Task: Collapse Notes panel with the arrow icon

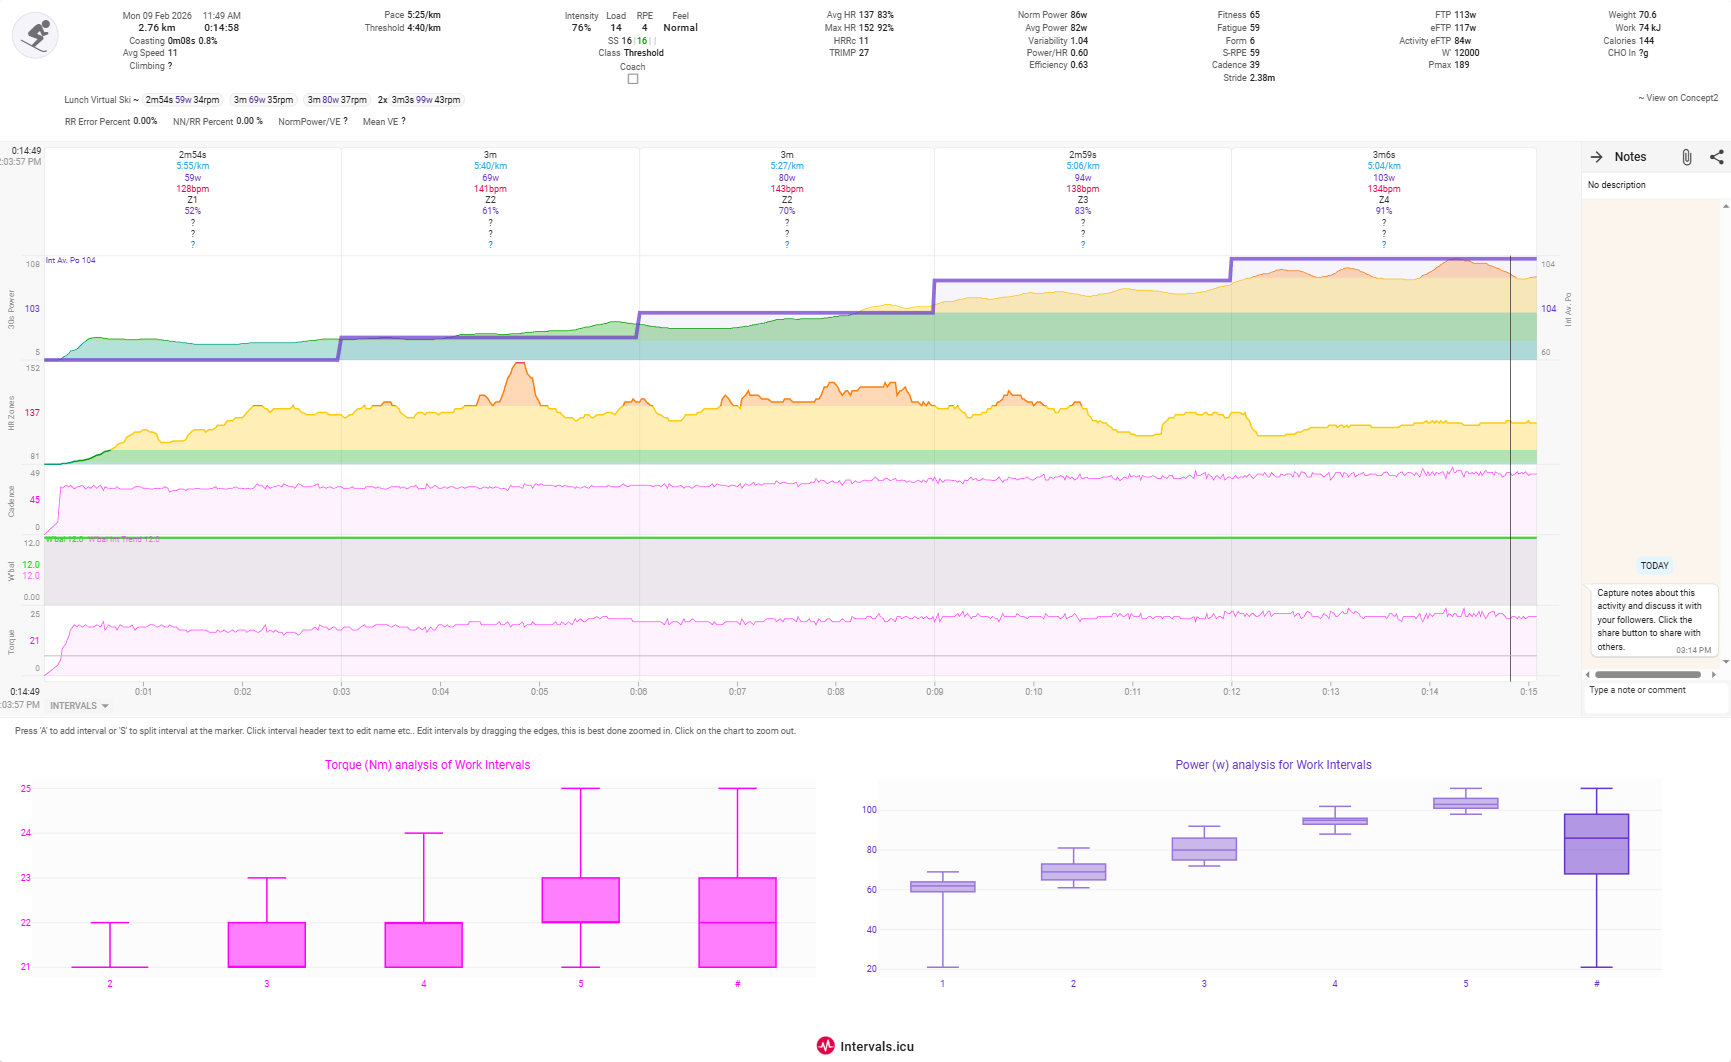Action: [x=1597, y=157]
